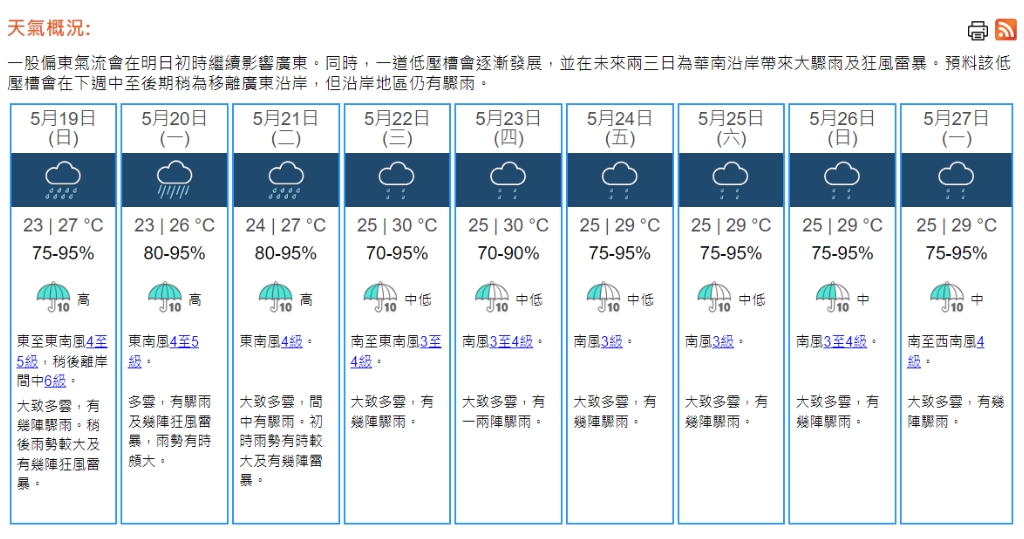Open the orange RSS feed icon
Viewport: 1024px width, 539px height.
[1006, 29]
